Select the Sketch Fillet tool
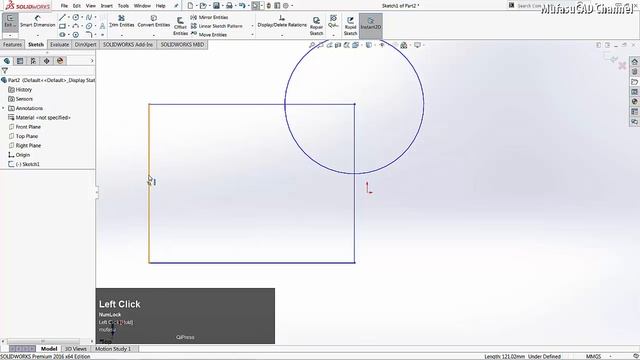Viewport: 640px width, 360px height. coord(89,34)
